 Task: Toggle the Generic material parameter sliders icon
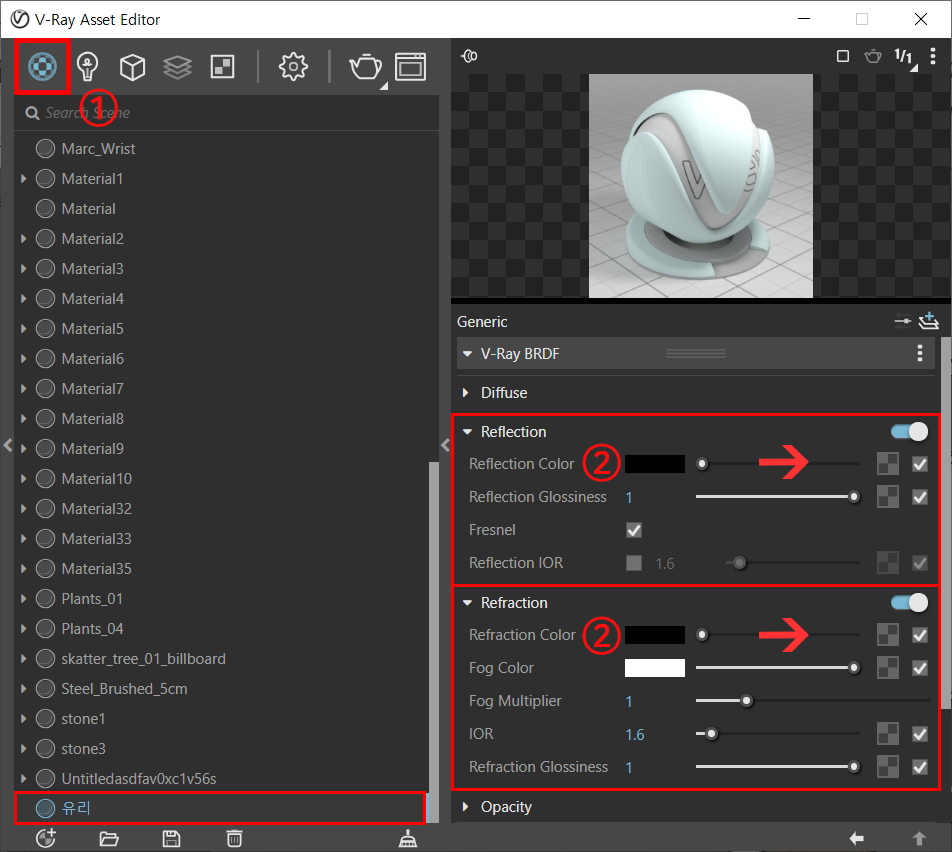(x=903, y=321)
